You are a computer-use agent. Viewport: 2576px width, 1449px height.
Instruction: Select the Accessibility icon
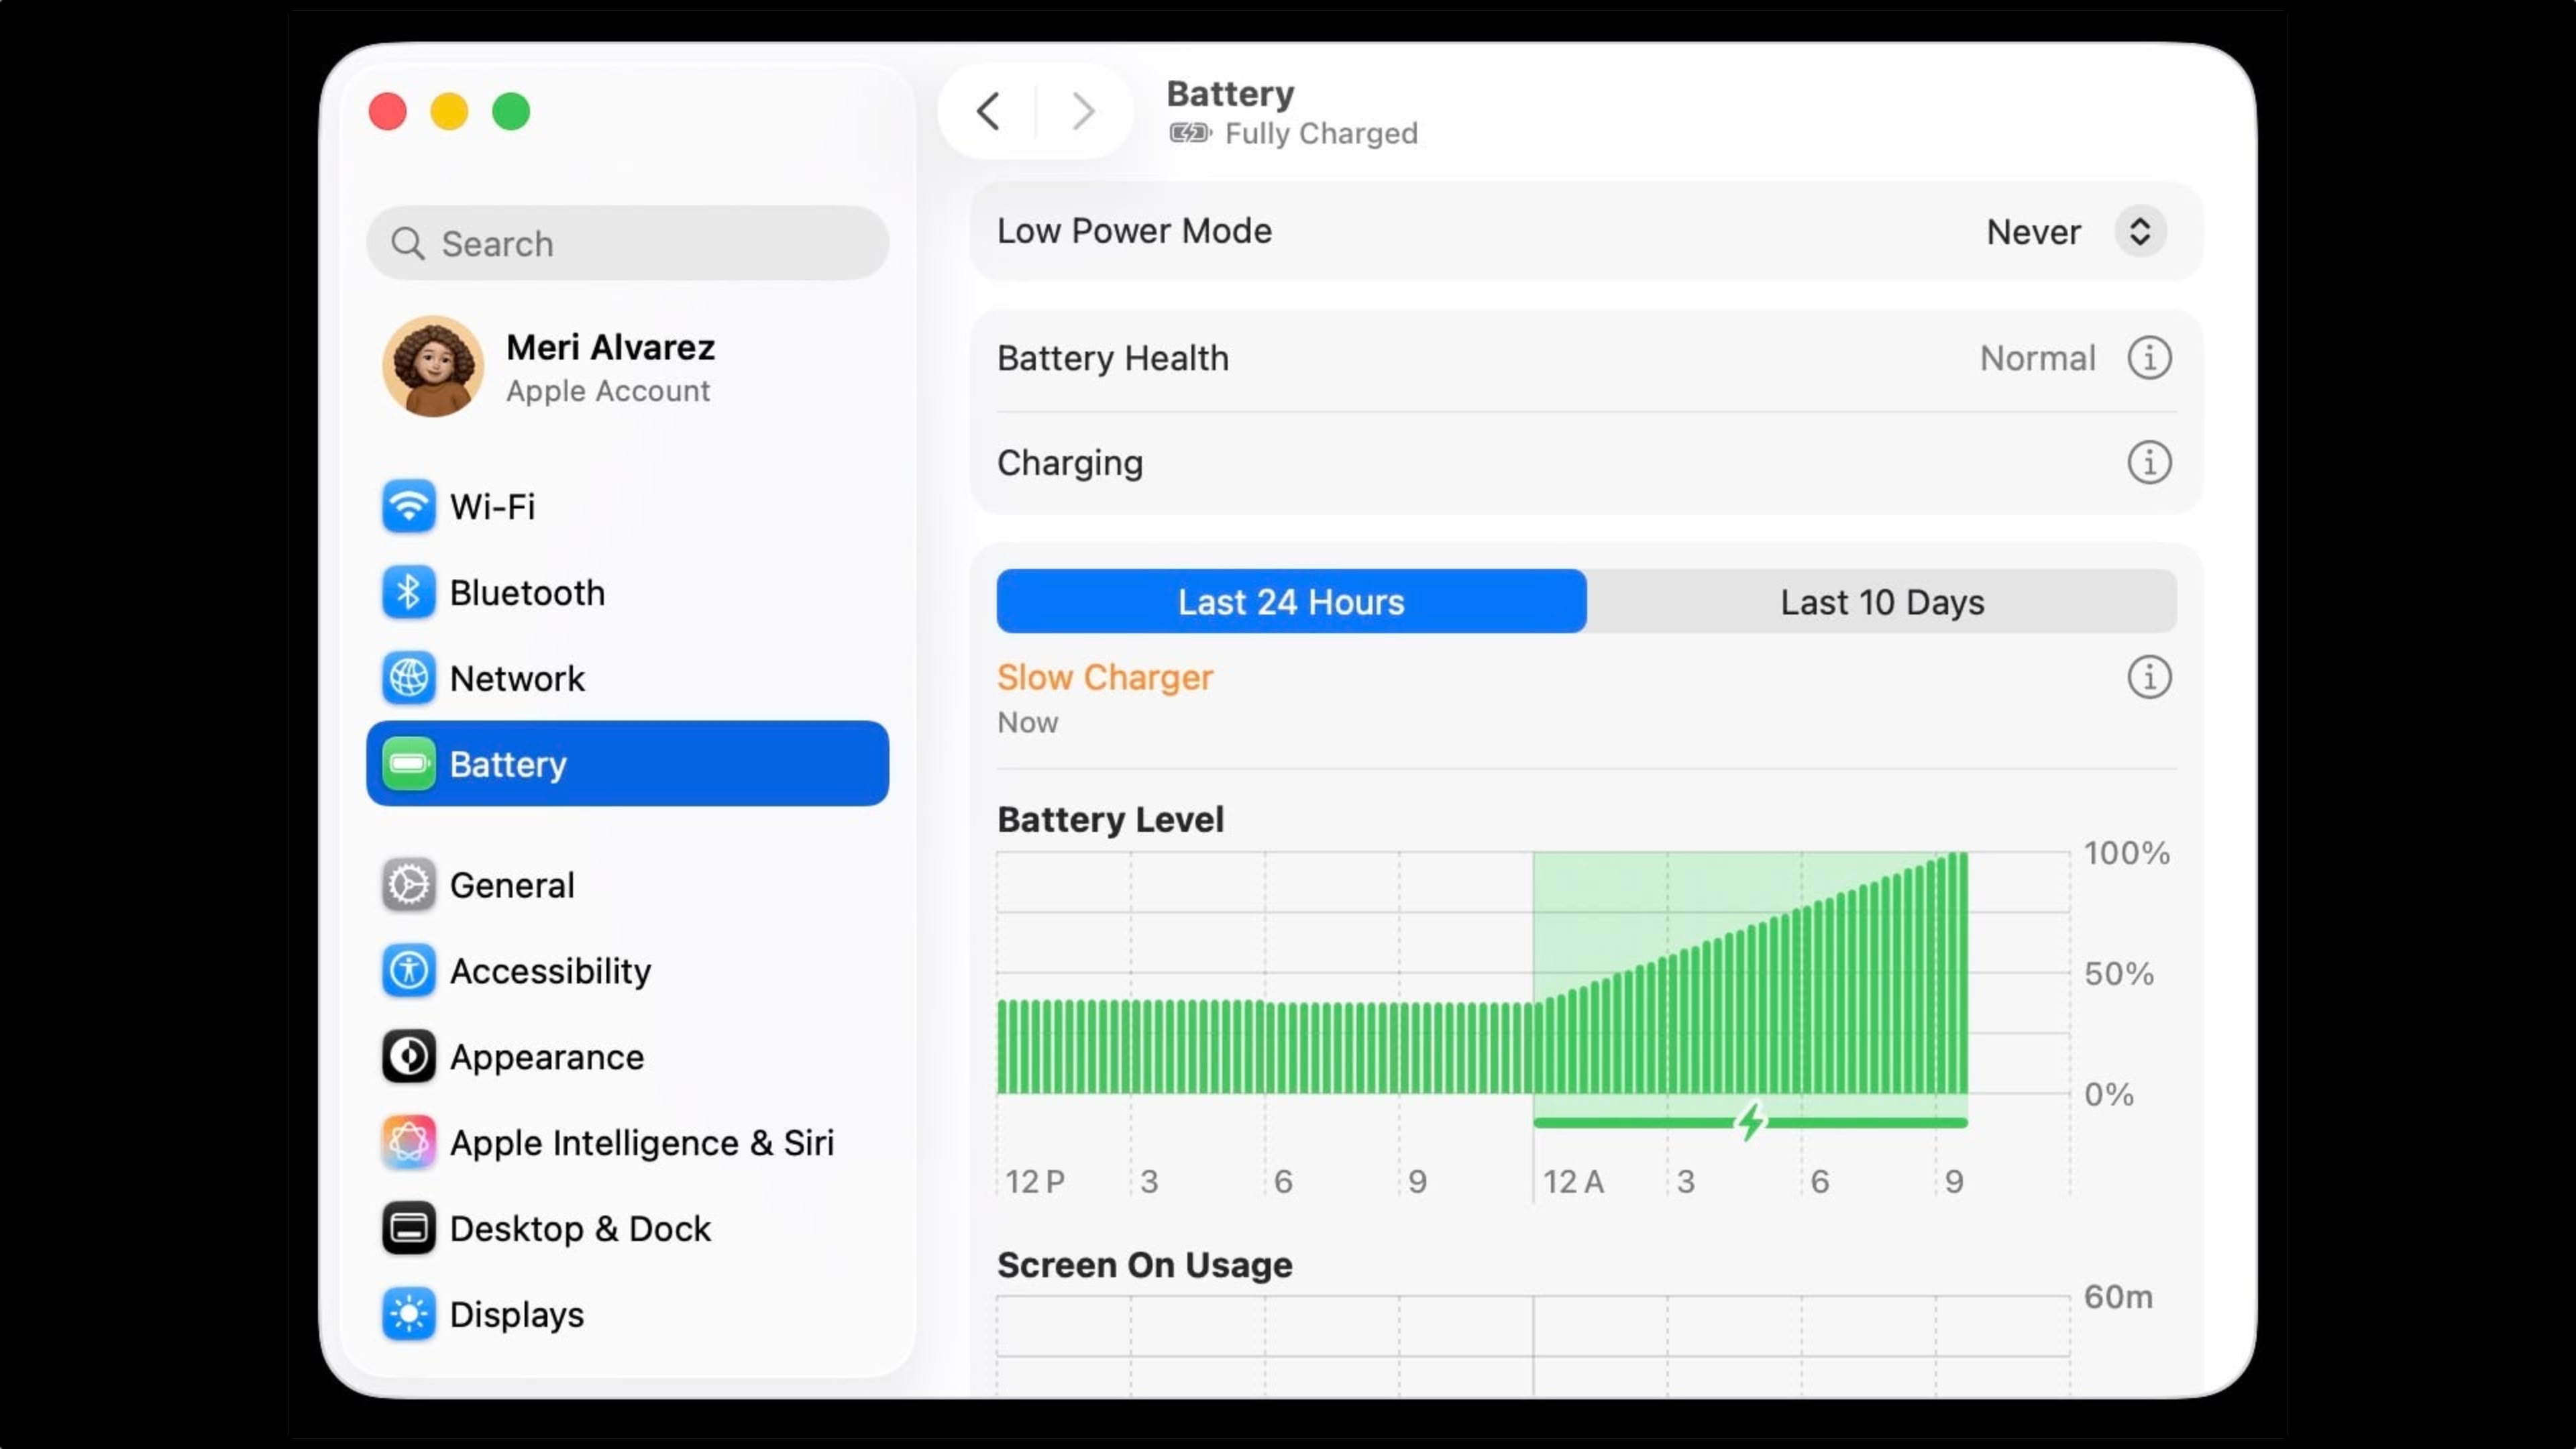[409, 970]
